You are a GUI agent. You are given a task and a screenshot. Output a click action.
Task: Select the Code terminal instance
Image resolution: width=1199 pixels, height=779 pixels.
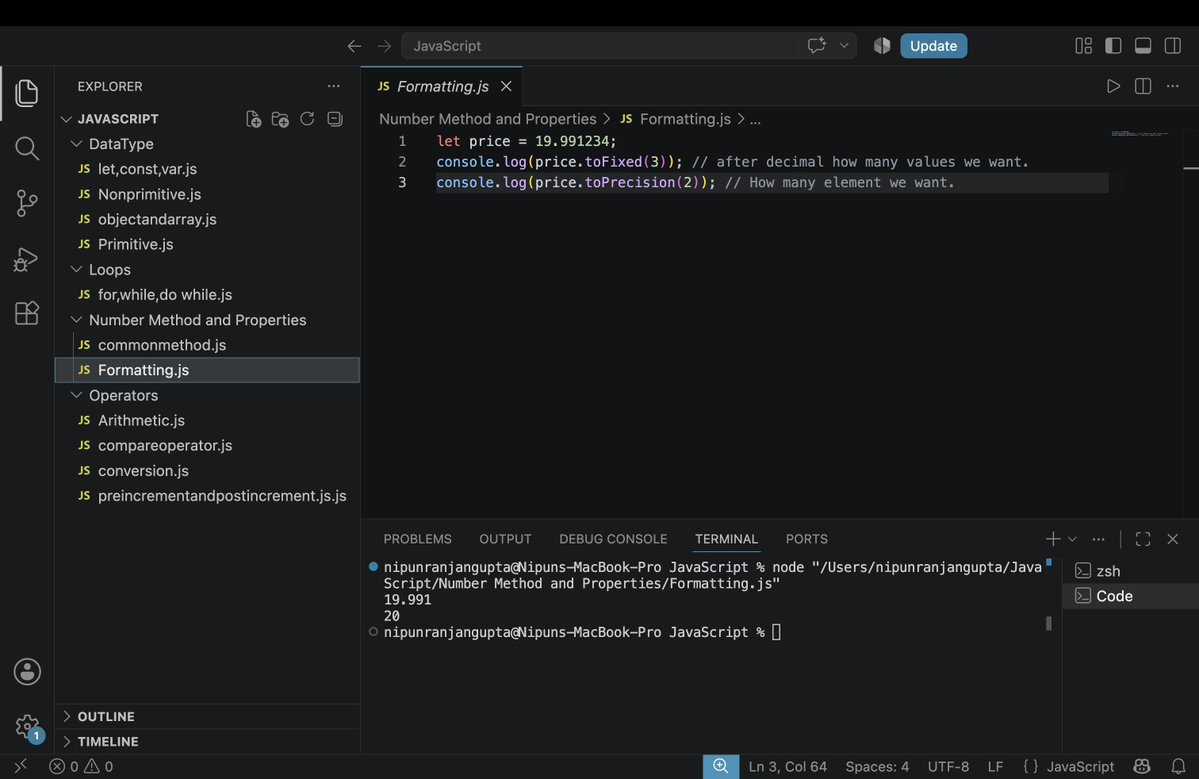click(x=1130, y=596)
